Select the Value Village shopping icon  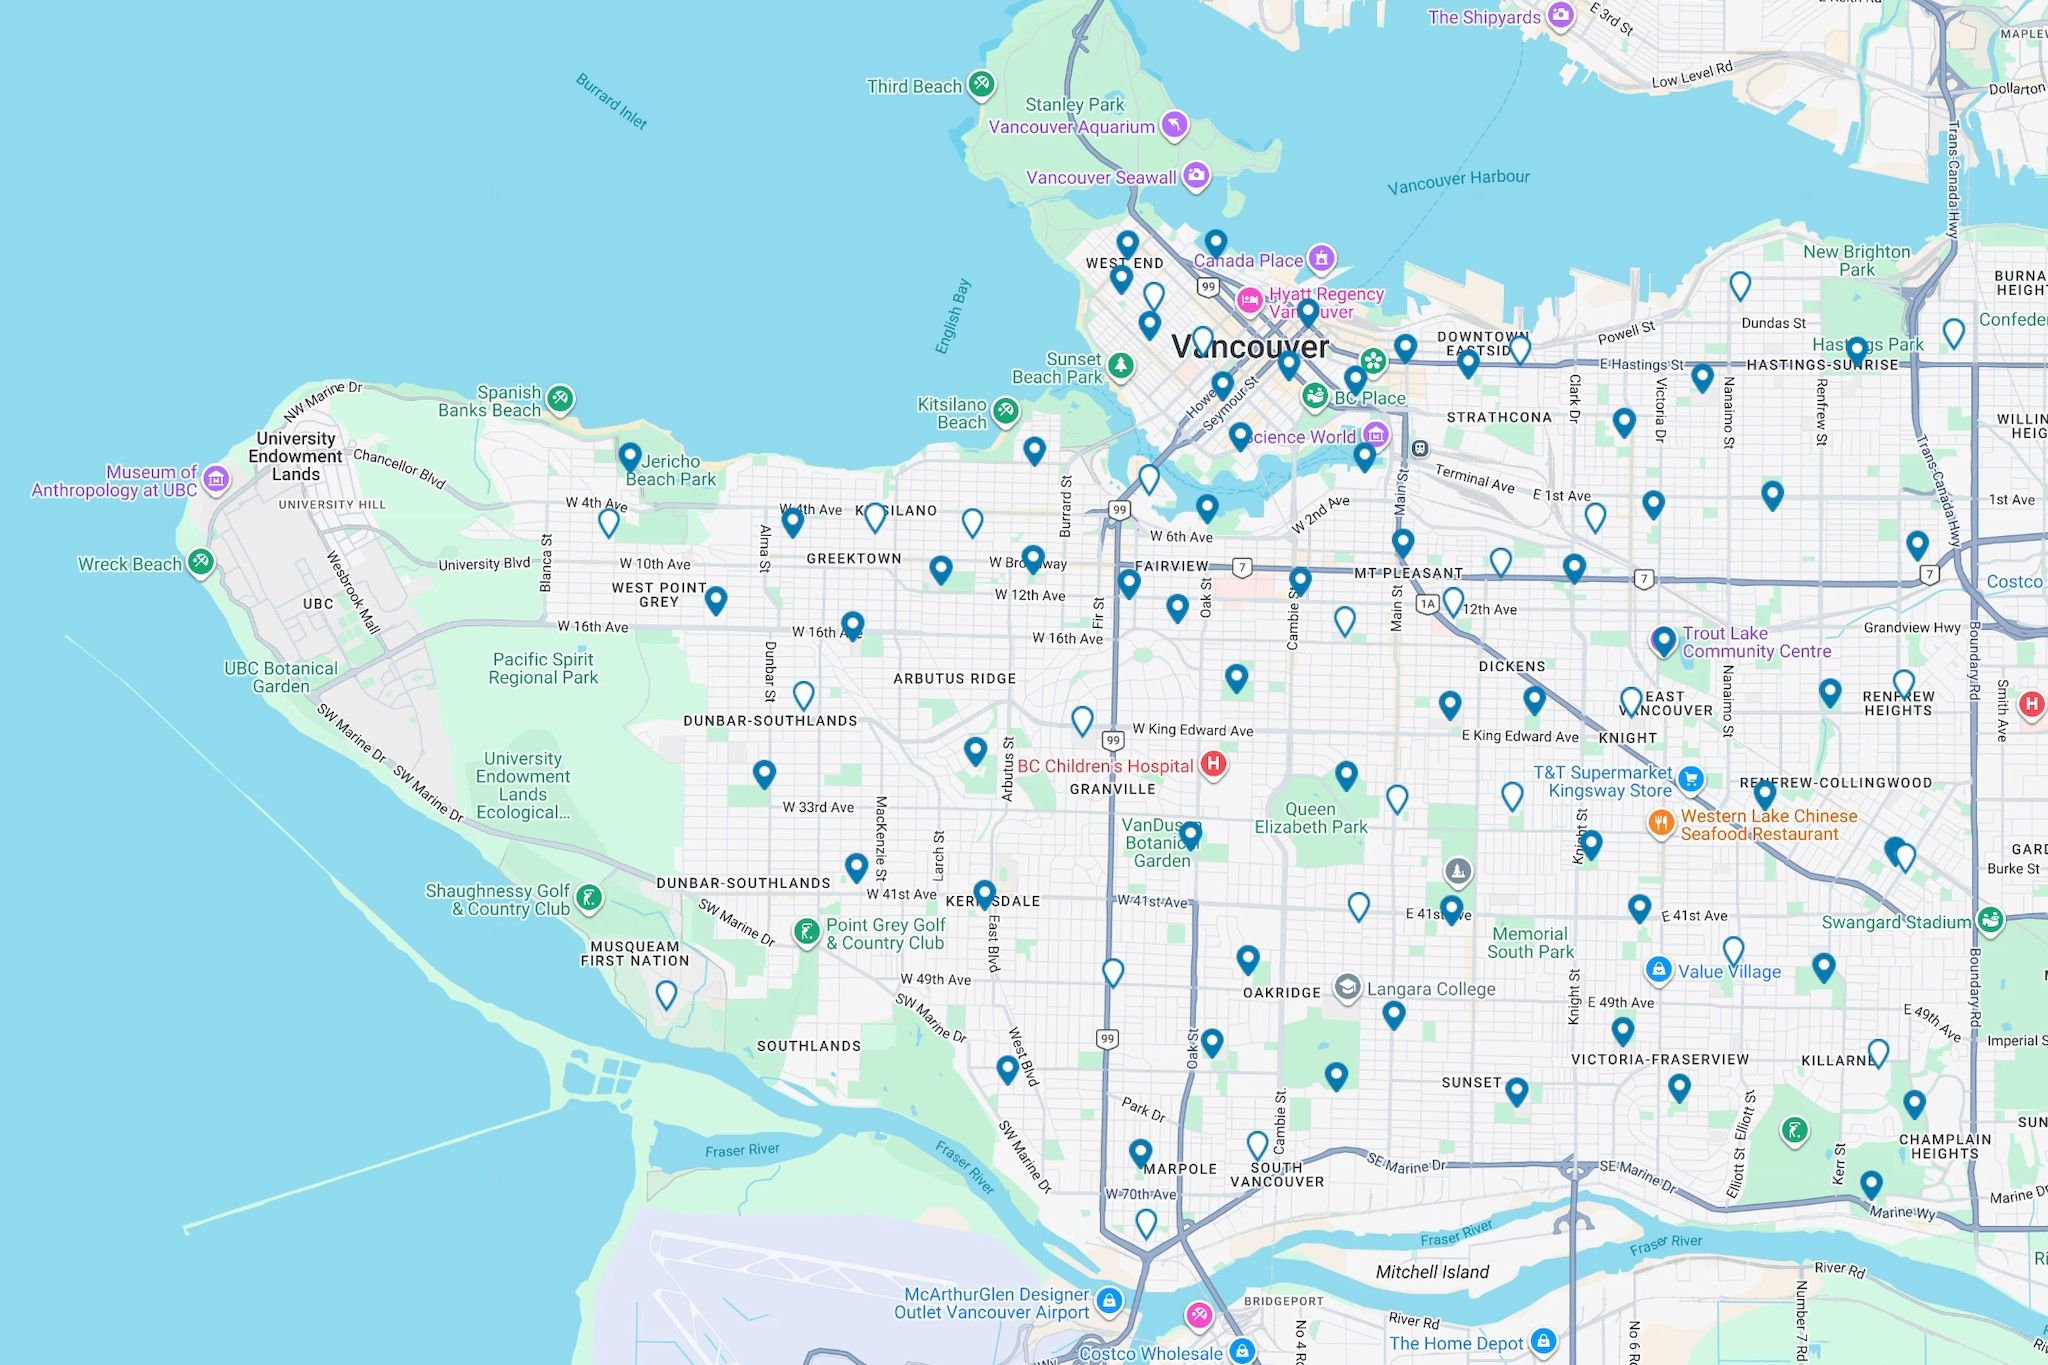tap(1659, 969)
